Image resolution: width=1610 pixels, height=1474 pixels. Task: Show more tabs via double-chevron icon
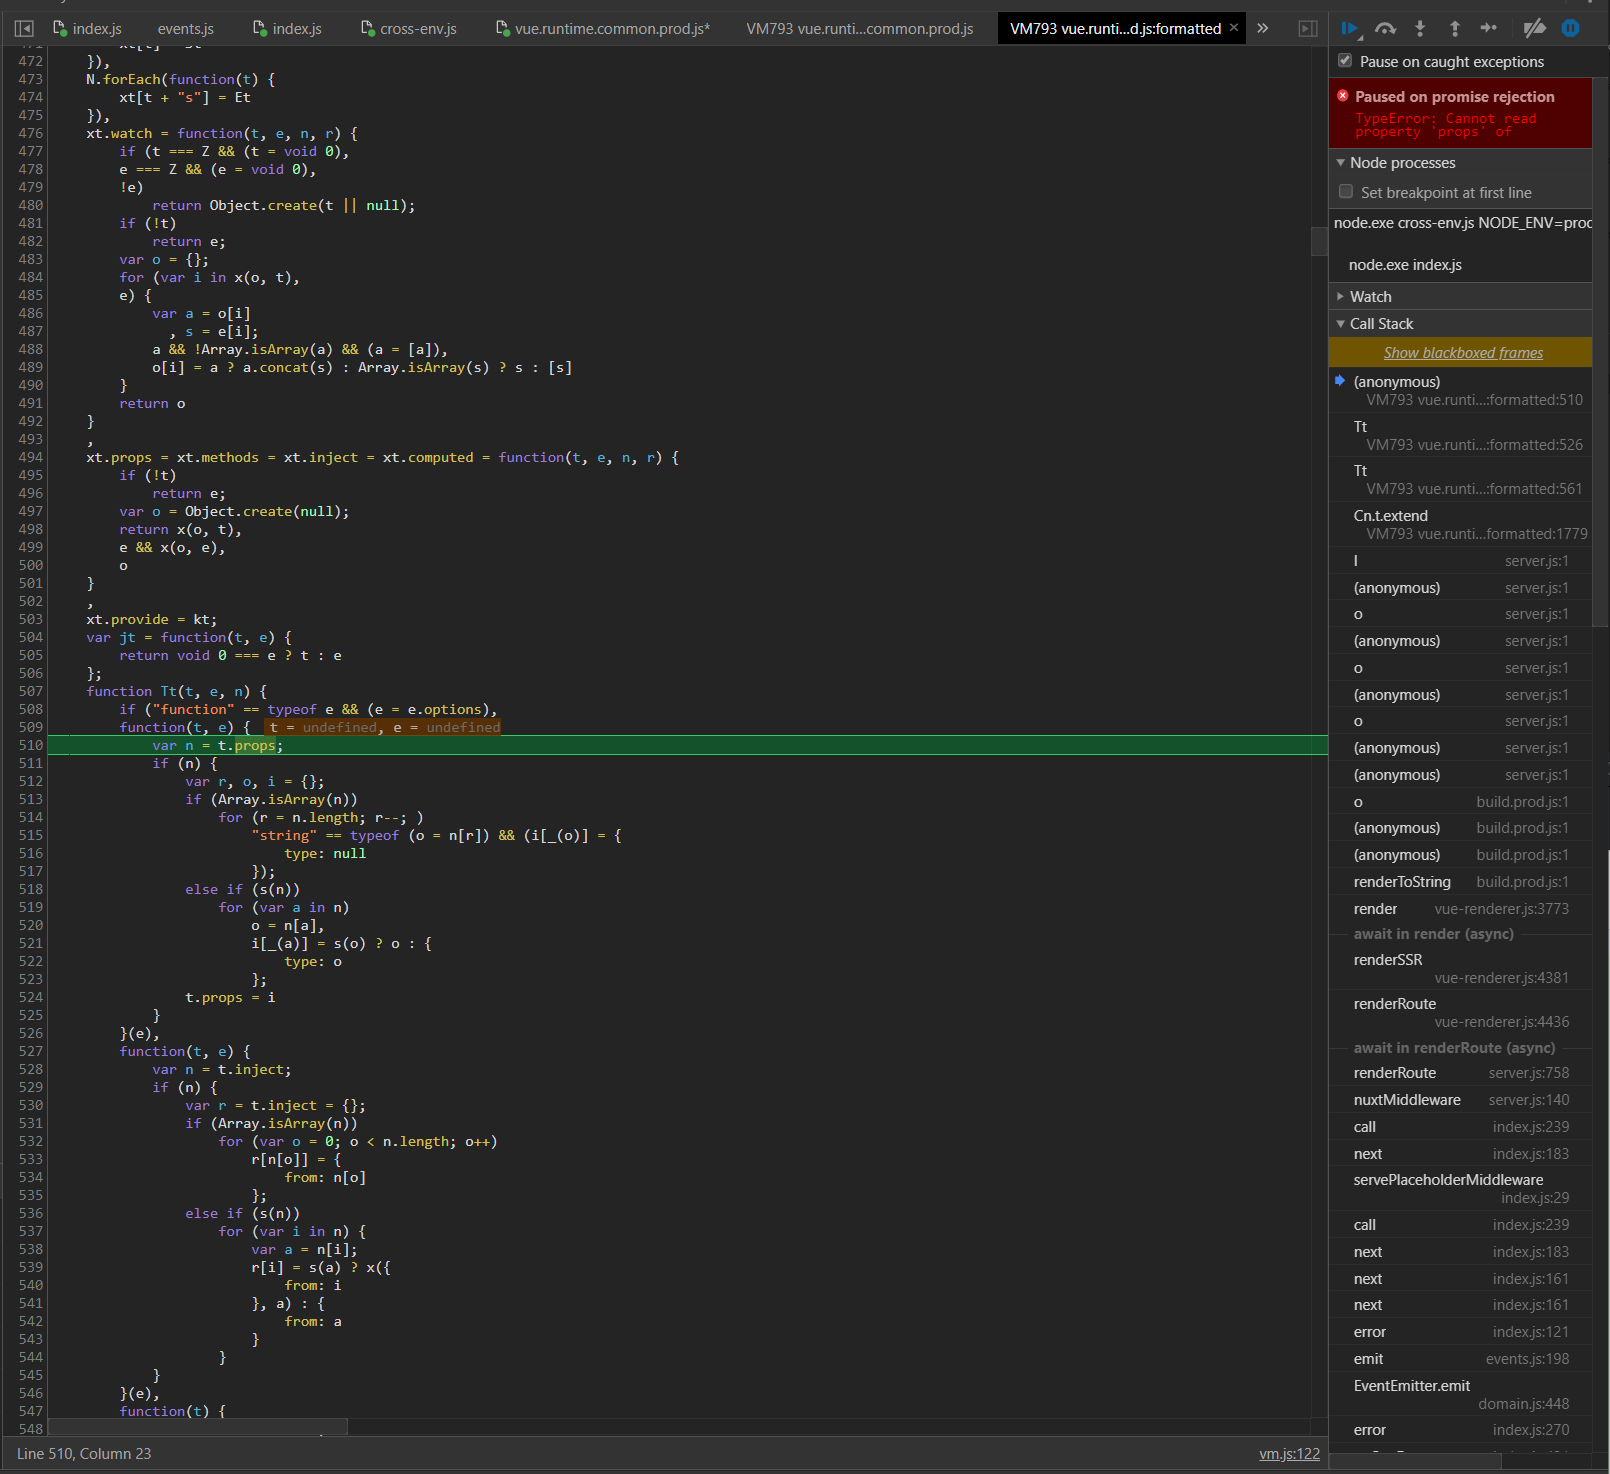pos(1263,28)
